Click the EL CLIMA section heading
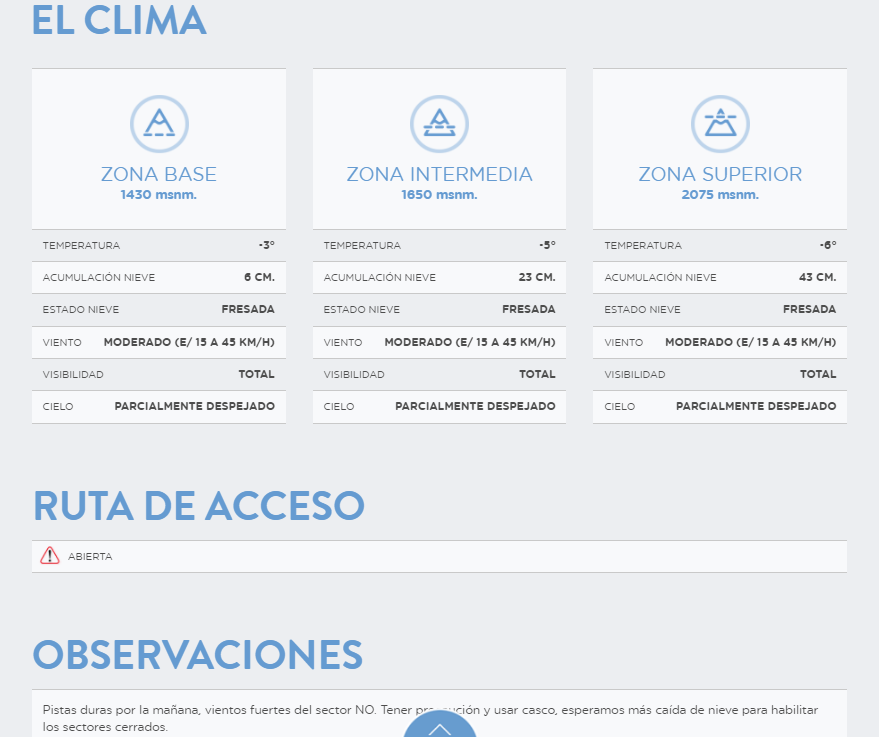Viewport: 879px width, 737px height. 119,21
